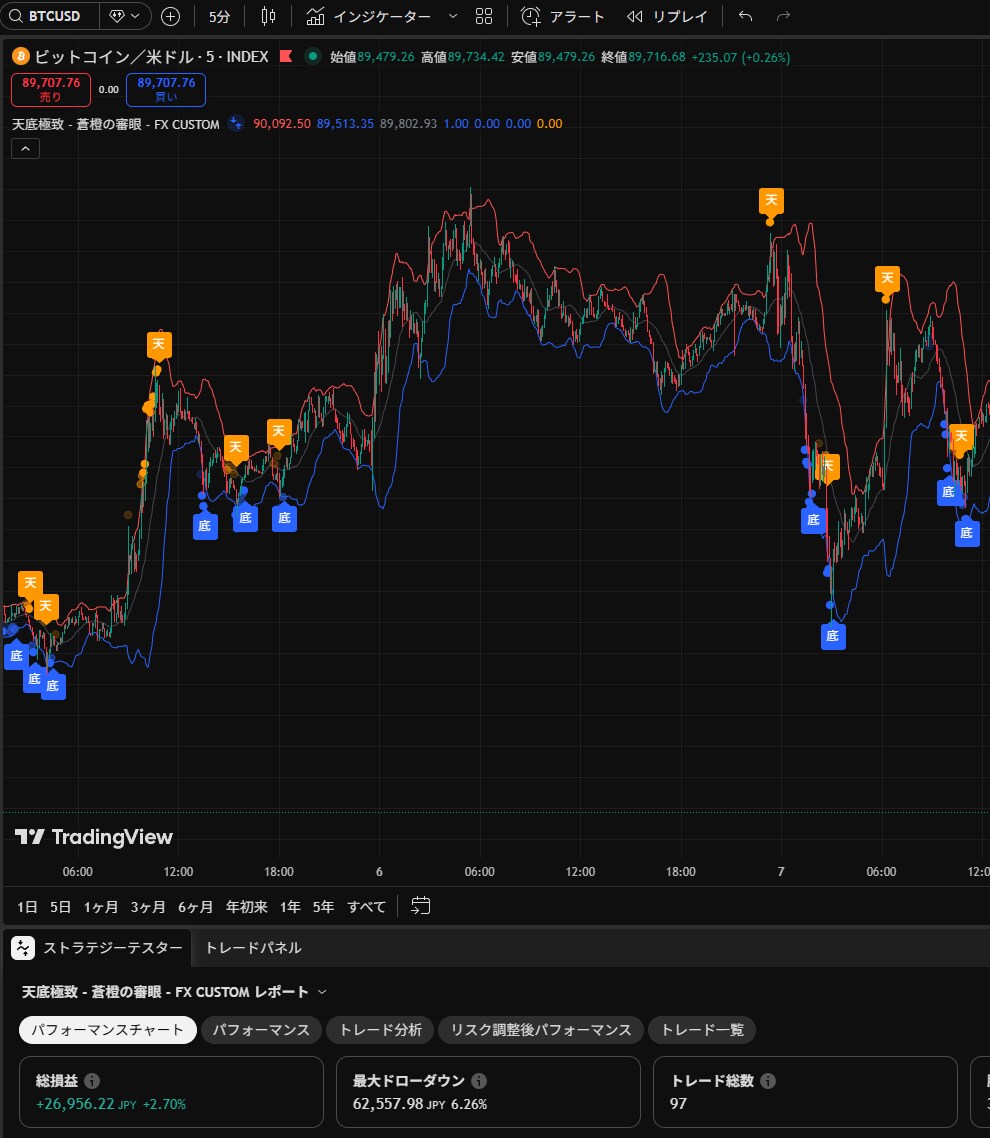
Task: Open the 5分 time interval selector
Action: pos(219,16)
